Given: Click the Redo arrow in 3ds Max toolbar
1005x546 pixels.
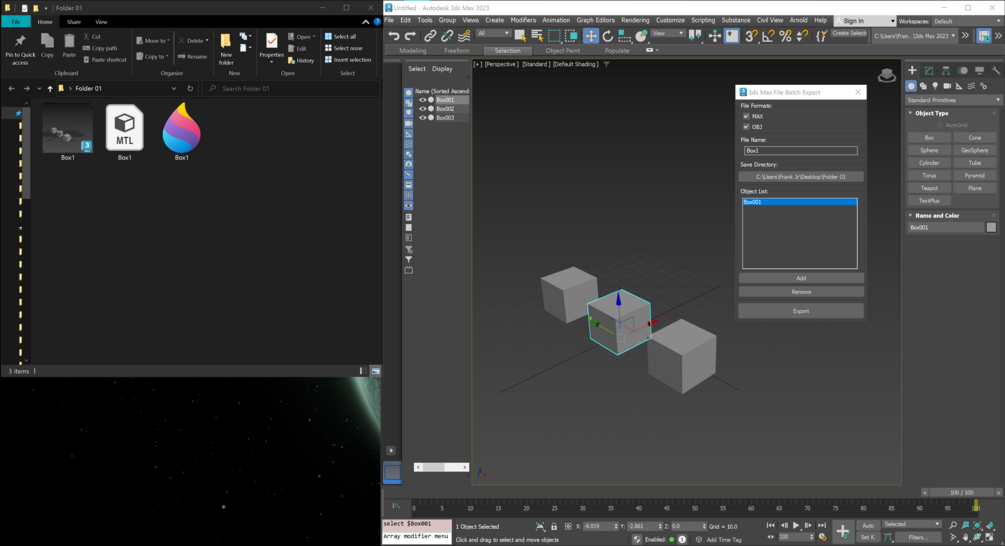Looking at the screenshot, I should (410, 36).
